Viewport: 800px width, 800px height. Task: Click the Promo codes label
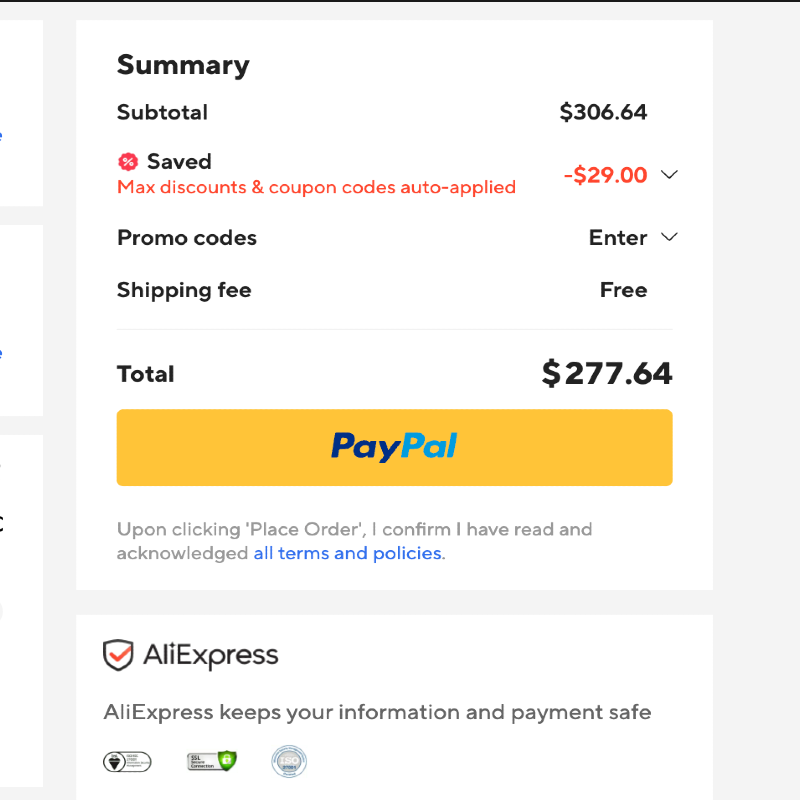[x=187, y=238]
